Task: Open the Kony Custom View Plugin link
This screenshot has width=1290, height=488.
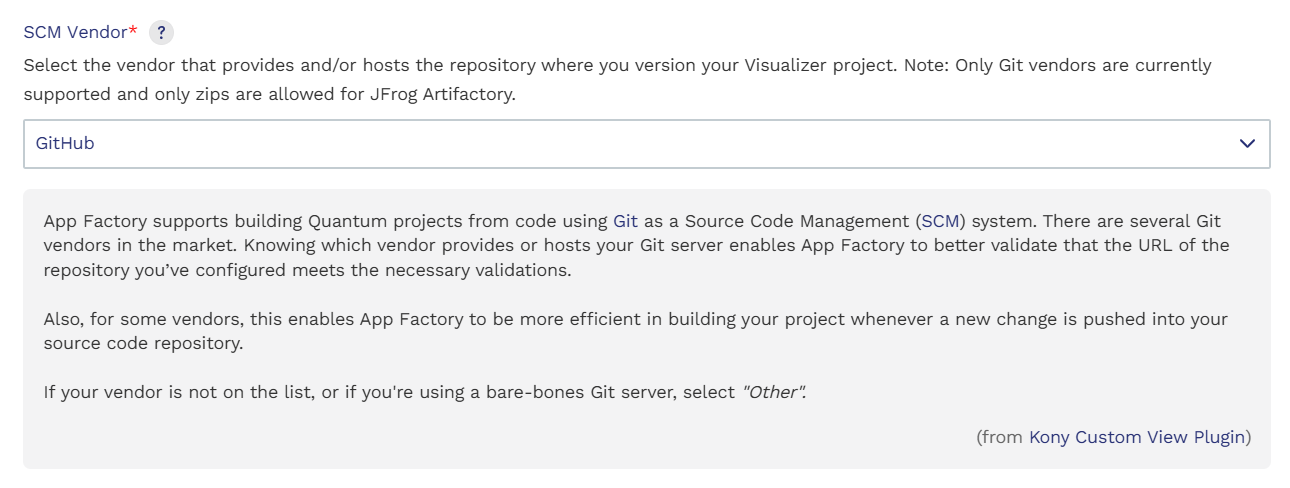Action: (1137, 437)
